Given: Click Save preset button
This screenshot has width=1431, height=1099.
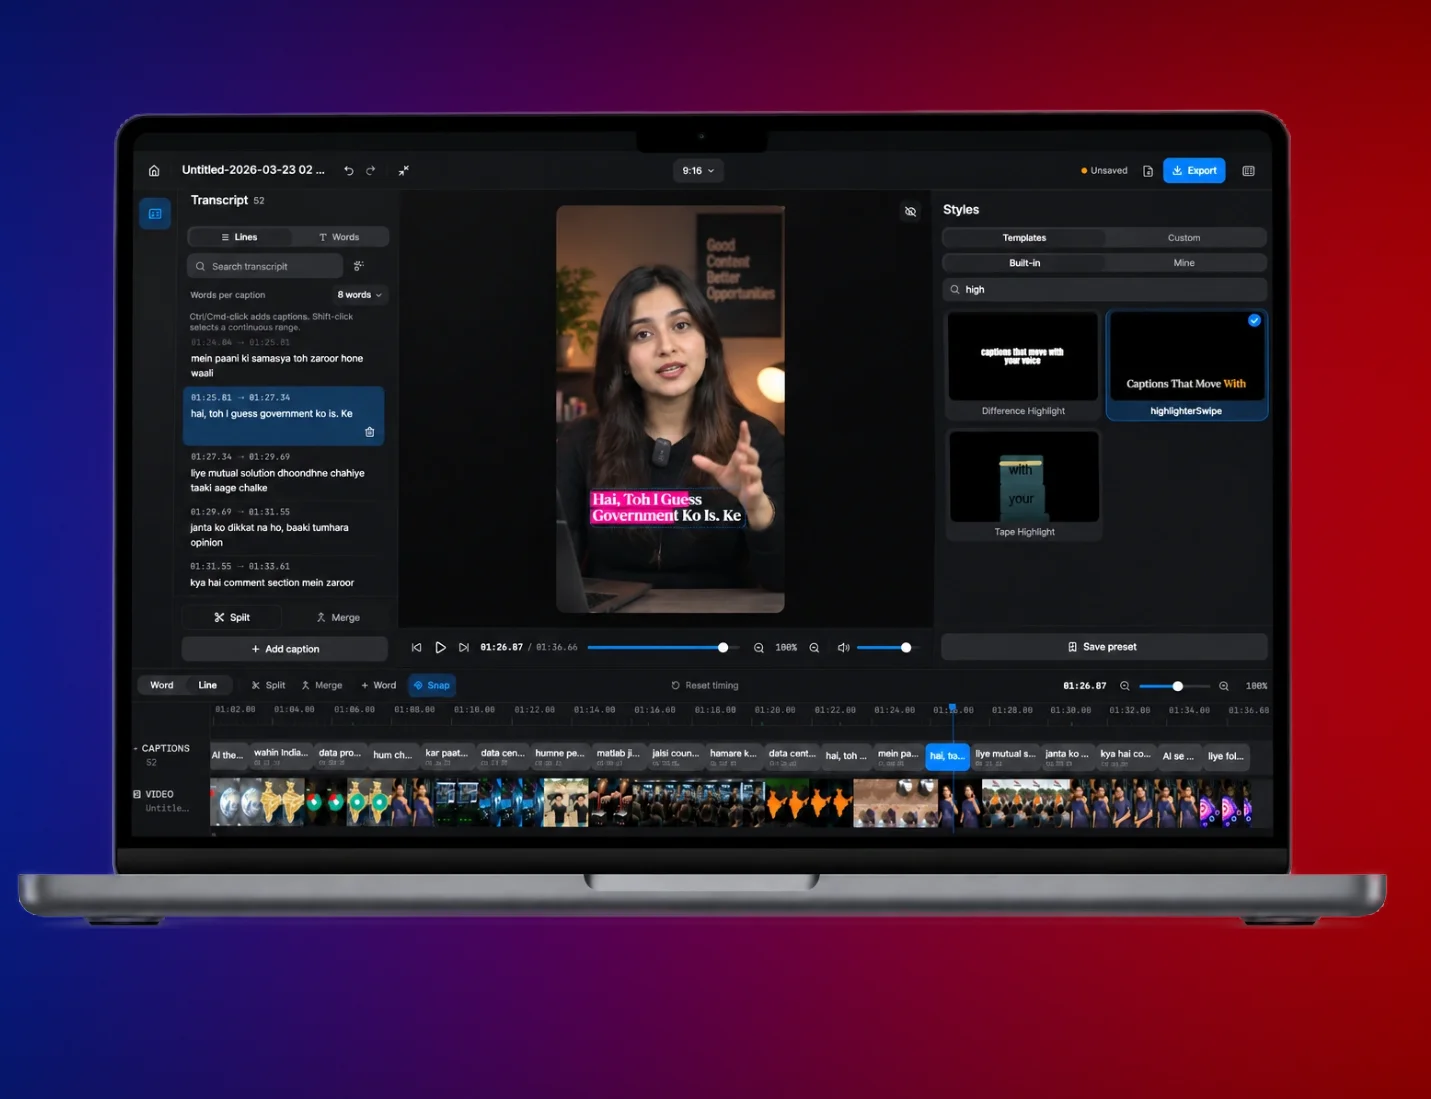Looking at the screenshot, I should pyautogui.click(x=1104, y=647).
